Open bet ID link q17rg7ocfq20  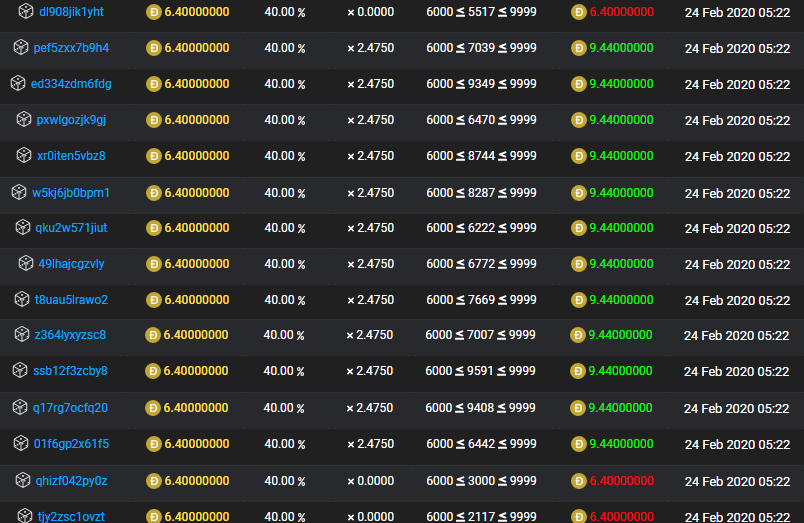(70, 408)
